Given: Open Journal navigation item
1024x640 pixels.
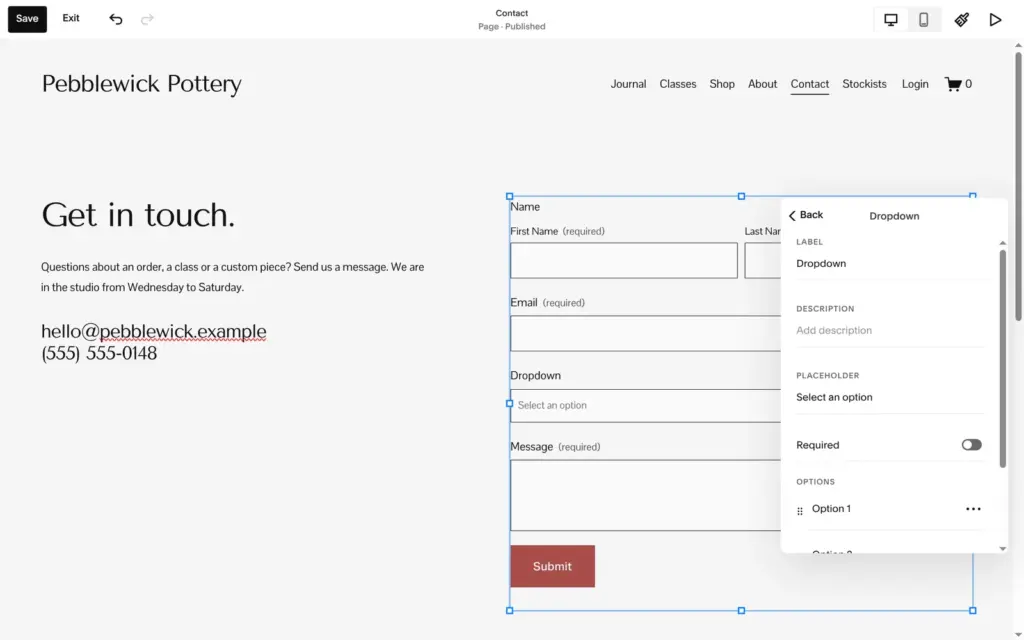Looking at the screenshot, I should (x=628, y=84).
